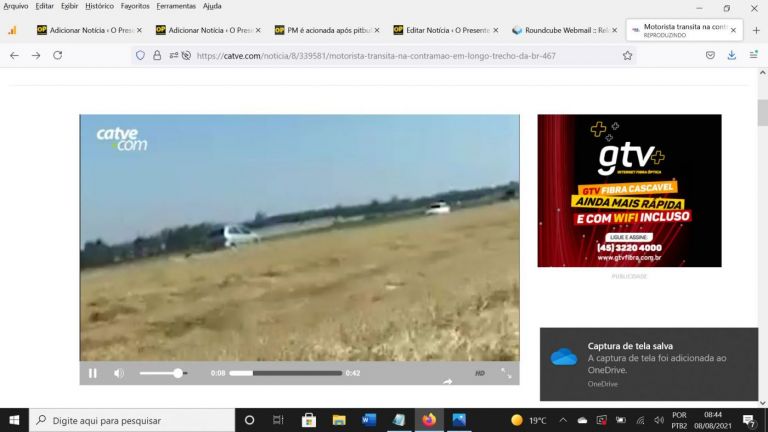Open the Ajuda menu
The image size is (768, 432).
point(212,6)
